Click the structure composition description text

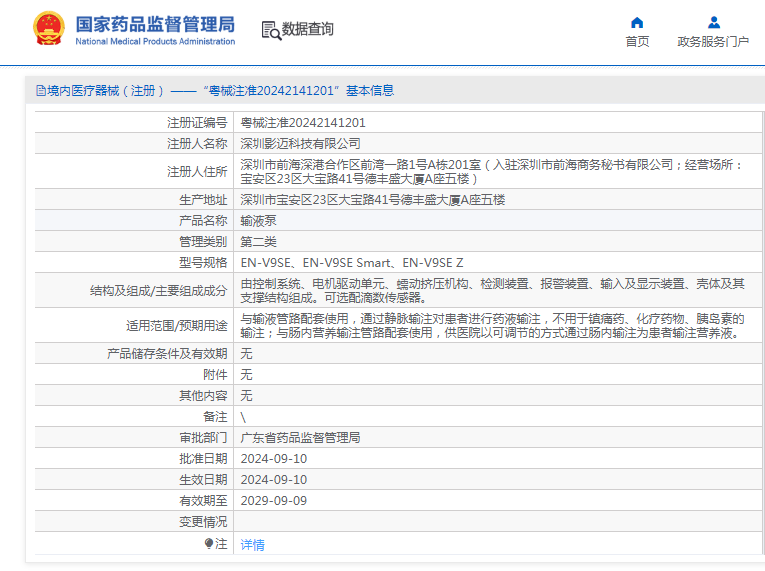pos(492,291)
